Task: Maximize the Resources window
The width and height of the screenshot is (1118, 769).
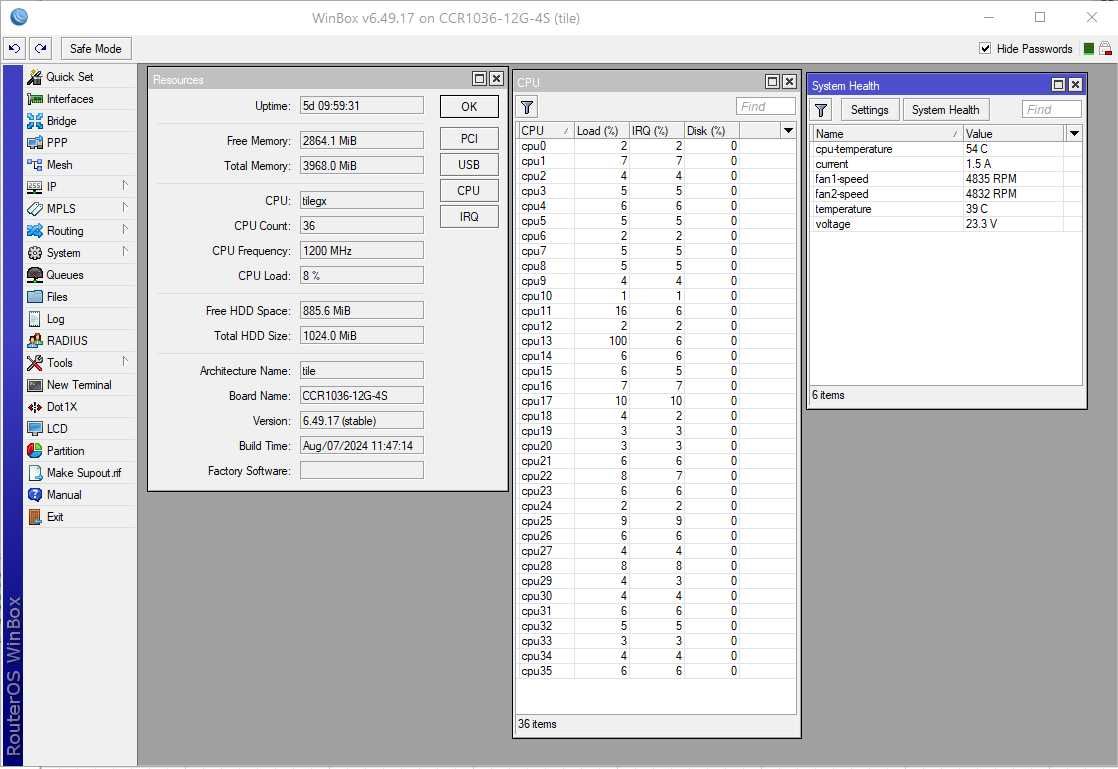Action: [x=479, y=78]
